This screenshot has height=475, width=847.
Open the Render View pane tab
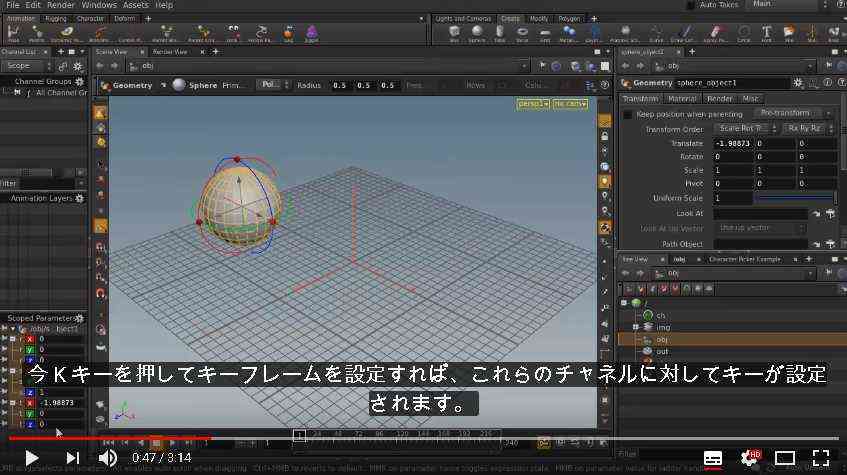170,52
